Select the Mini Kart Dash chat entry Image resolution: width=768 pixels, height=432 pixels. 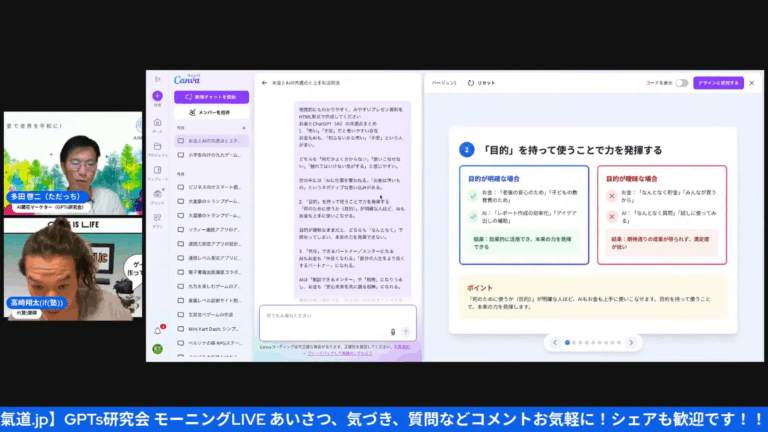point(212,329)
